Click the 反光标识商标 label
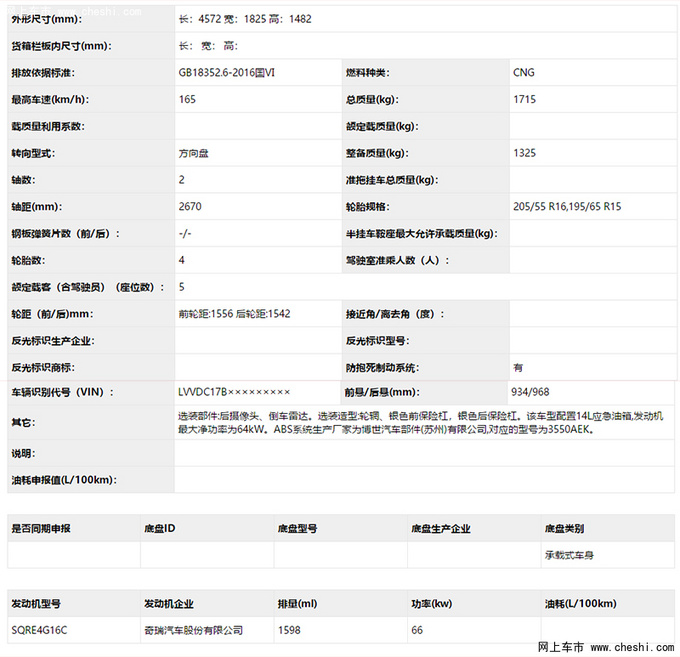Image resolution: width=680 pixels, height=657 pixels. pyautogui.click(x=43, y=368)
